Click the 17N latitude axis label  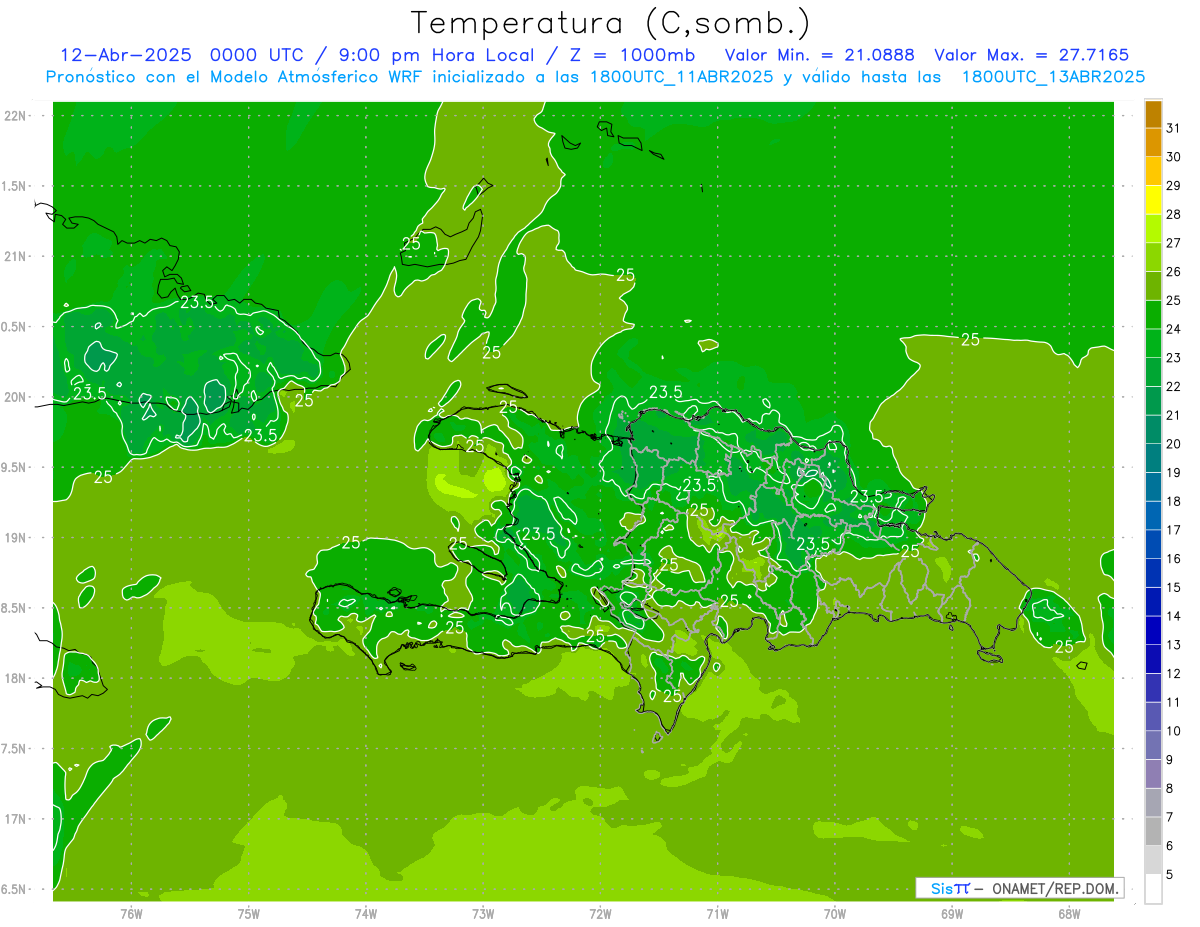pos(14,819)
